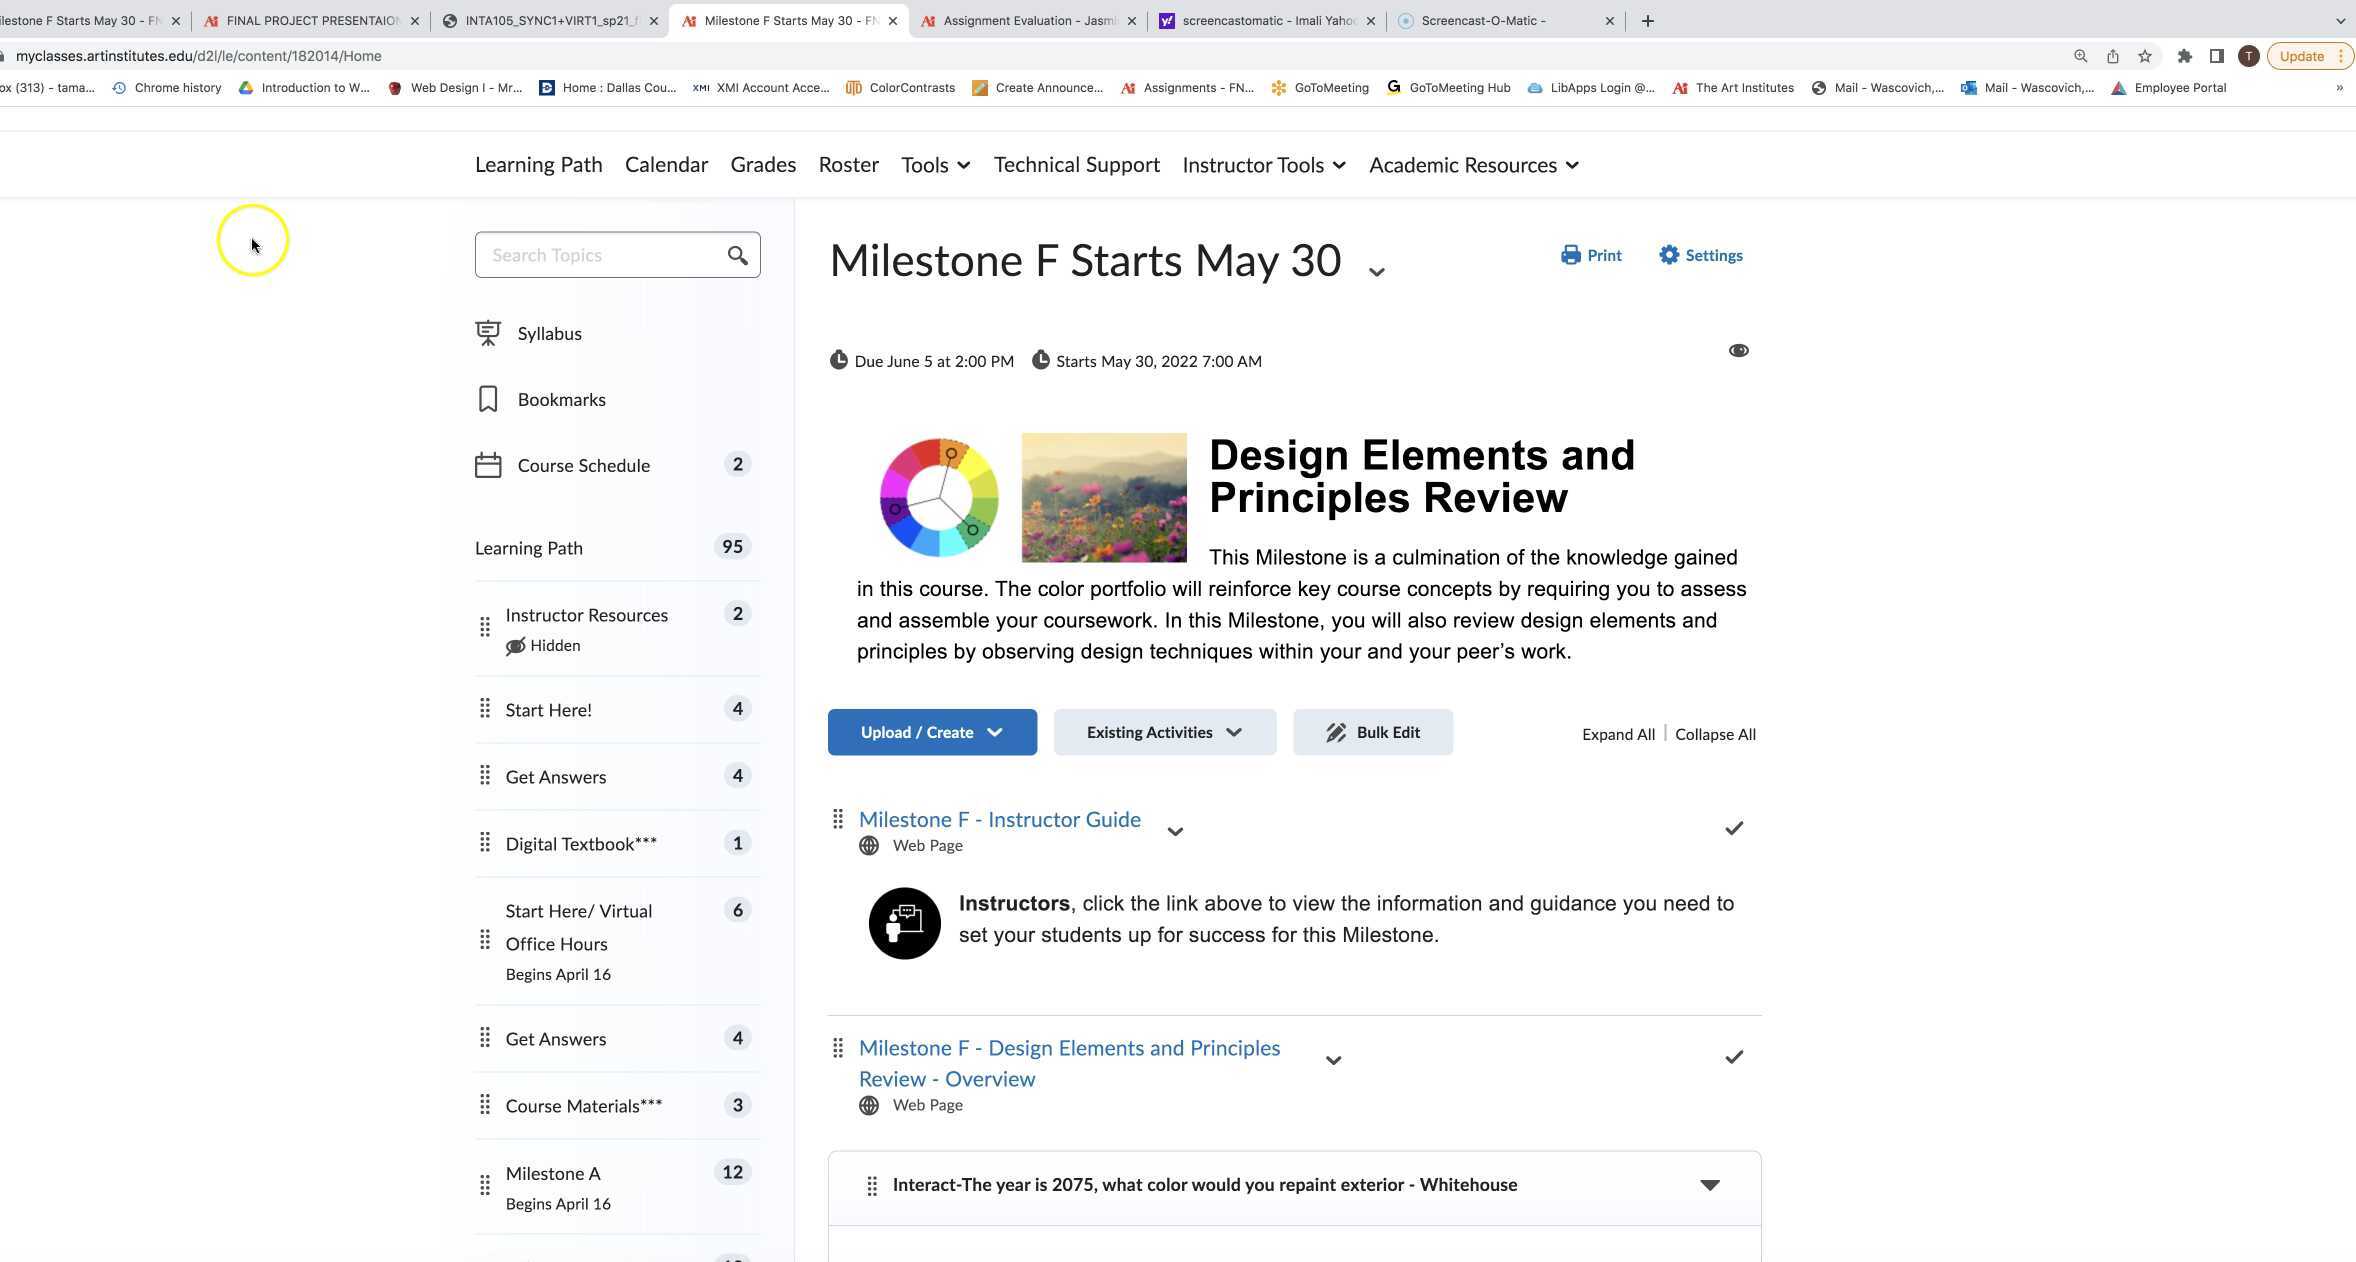The width and height of the screenshot is (2356, 1262).
Task: Click the search magnifier in Search Topics
Action: click(737, 255)
